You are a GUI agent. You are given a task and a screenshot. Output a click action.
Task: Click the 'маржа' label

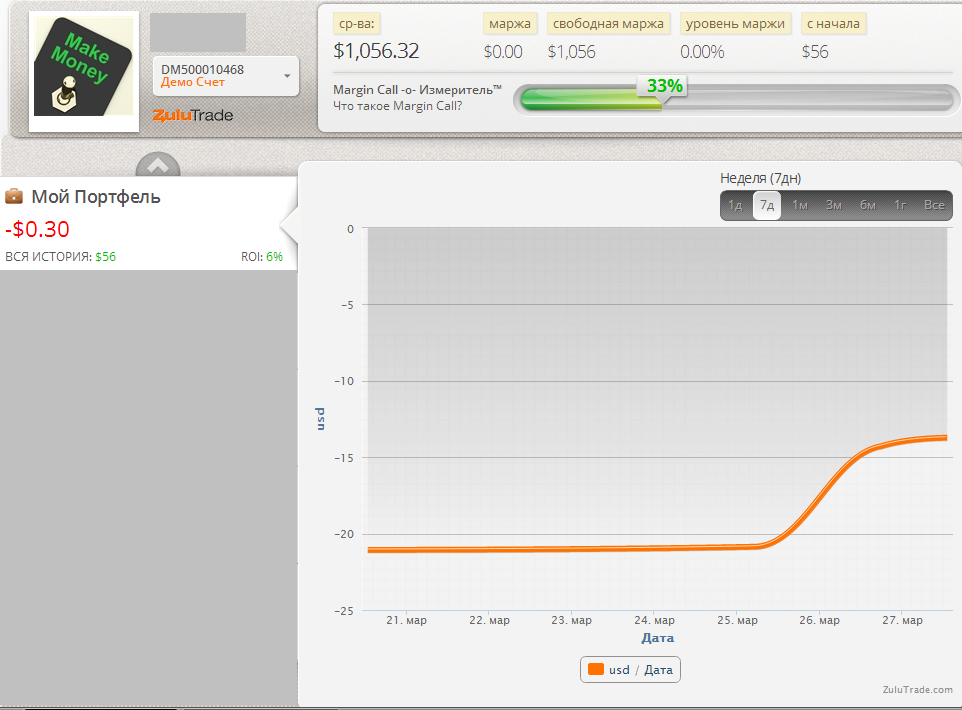point(510,24)
